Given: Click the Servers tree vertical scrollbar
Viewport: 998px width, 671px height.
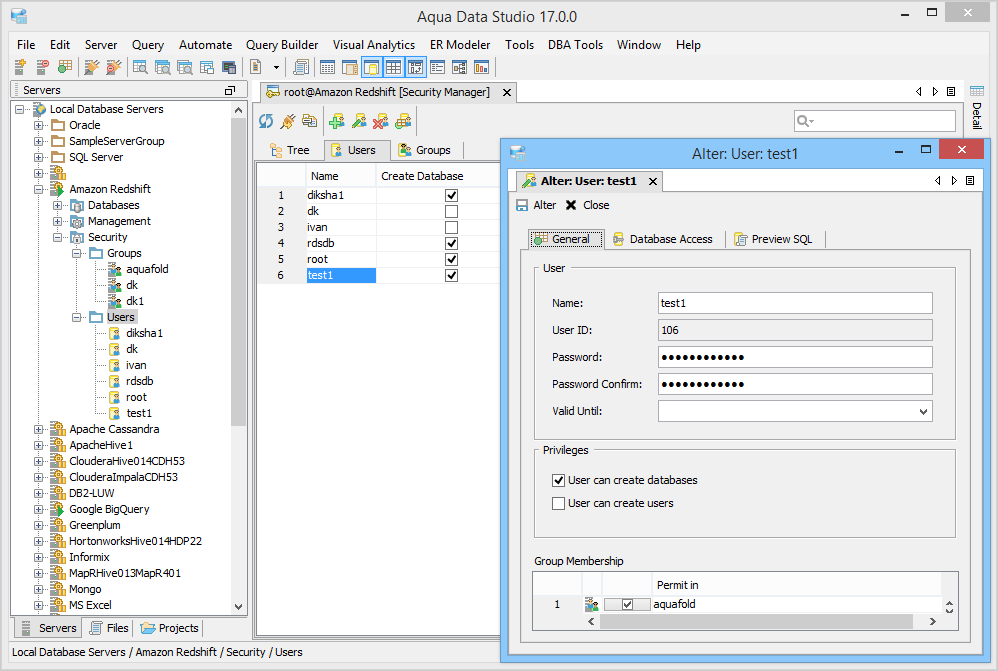Looking at the screenshot, I should tap(239, 271).
